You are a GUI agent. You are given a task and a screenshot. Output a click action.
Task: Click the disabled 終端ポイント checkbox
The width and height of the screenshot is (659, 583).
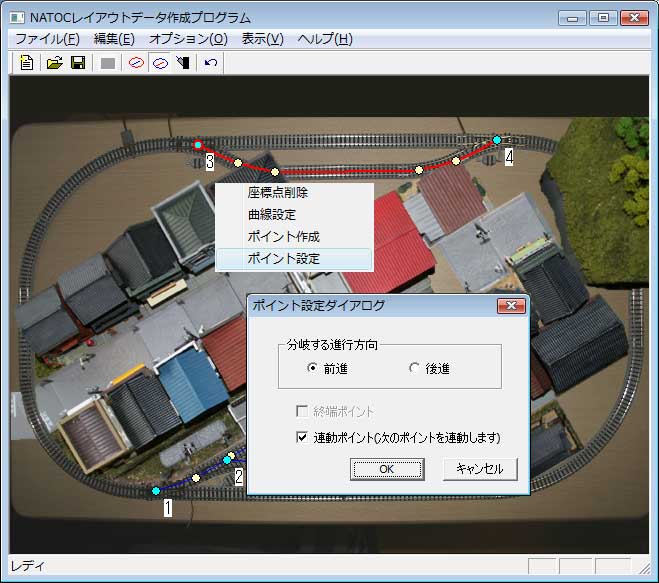pos(302,411)
